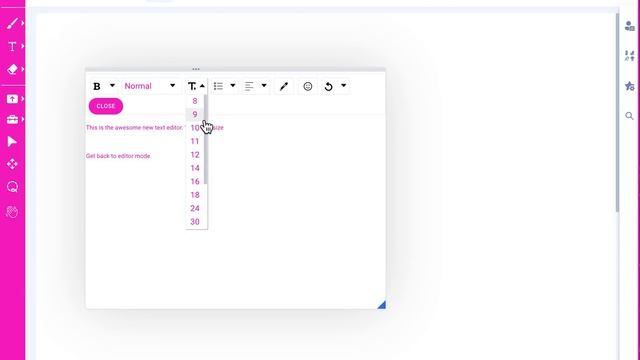Click the search magnifier on right

tap(629, 116)
